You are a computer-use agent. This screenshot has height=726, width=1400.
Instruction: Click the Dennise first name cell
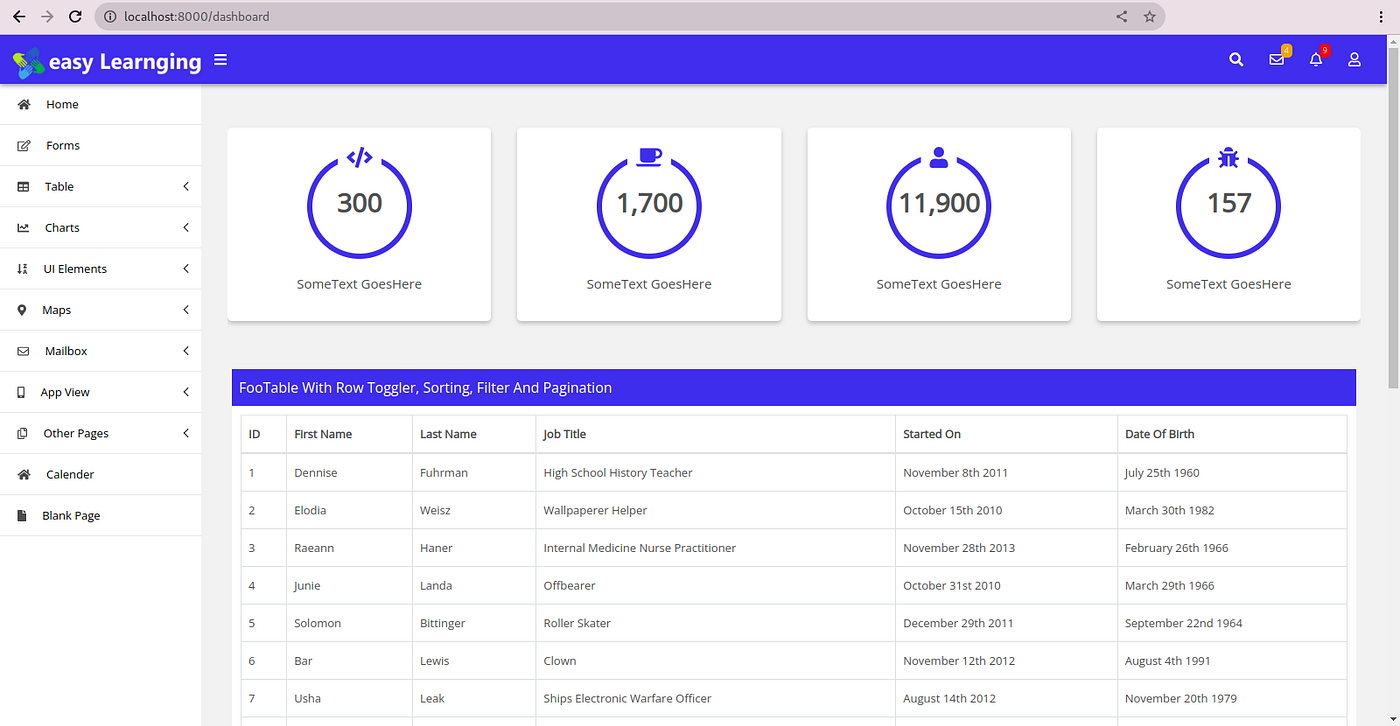coord(349,472)
